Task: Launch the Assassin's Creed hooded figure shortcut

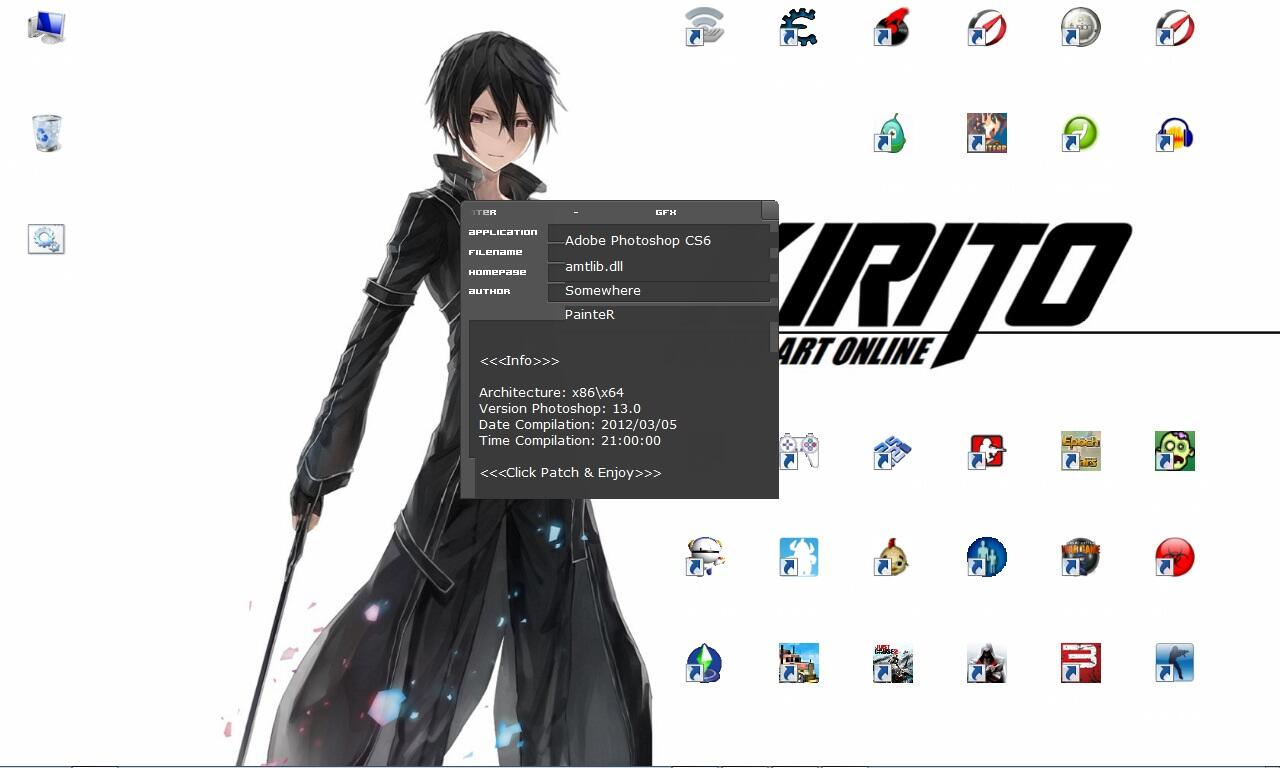Action: click(x=986, y=663)
